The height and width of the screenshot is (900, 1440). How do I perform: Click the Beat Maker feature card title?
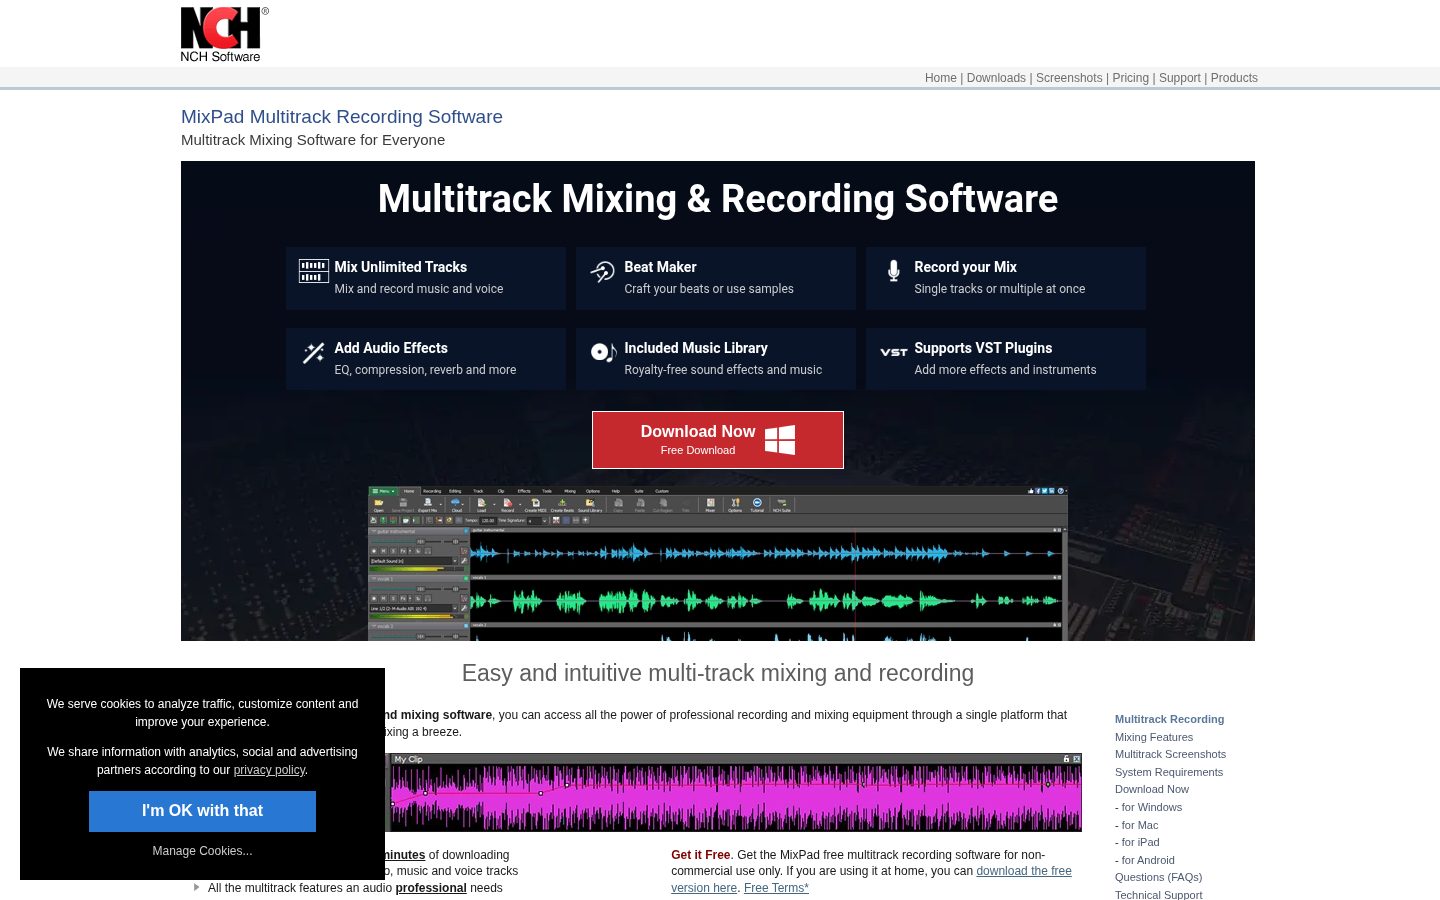660,267
